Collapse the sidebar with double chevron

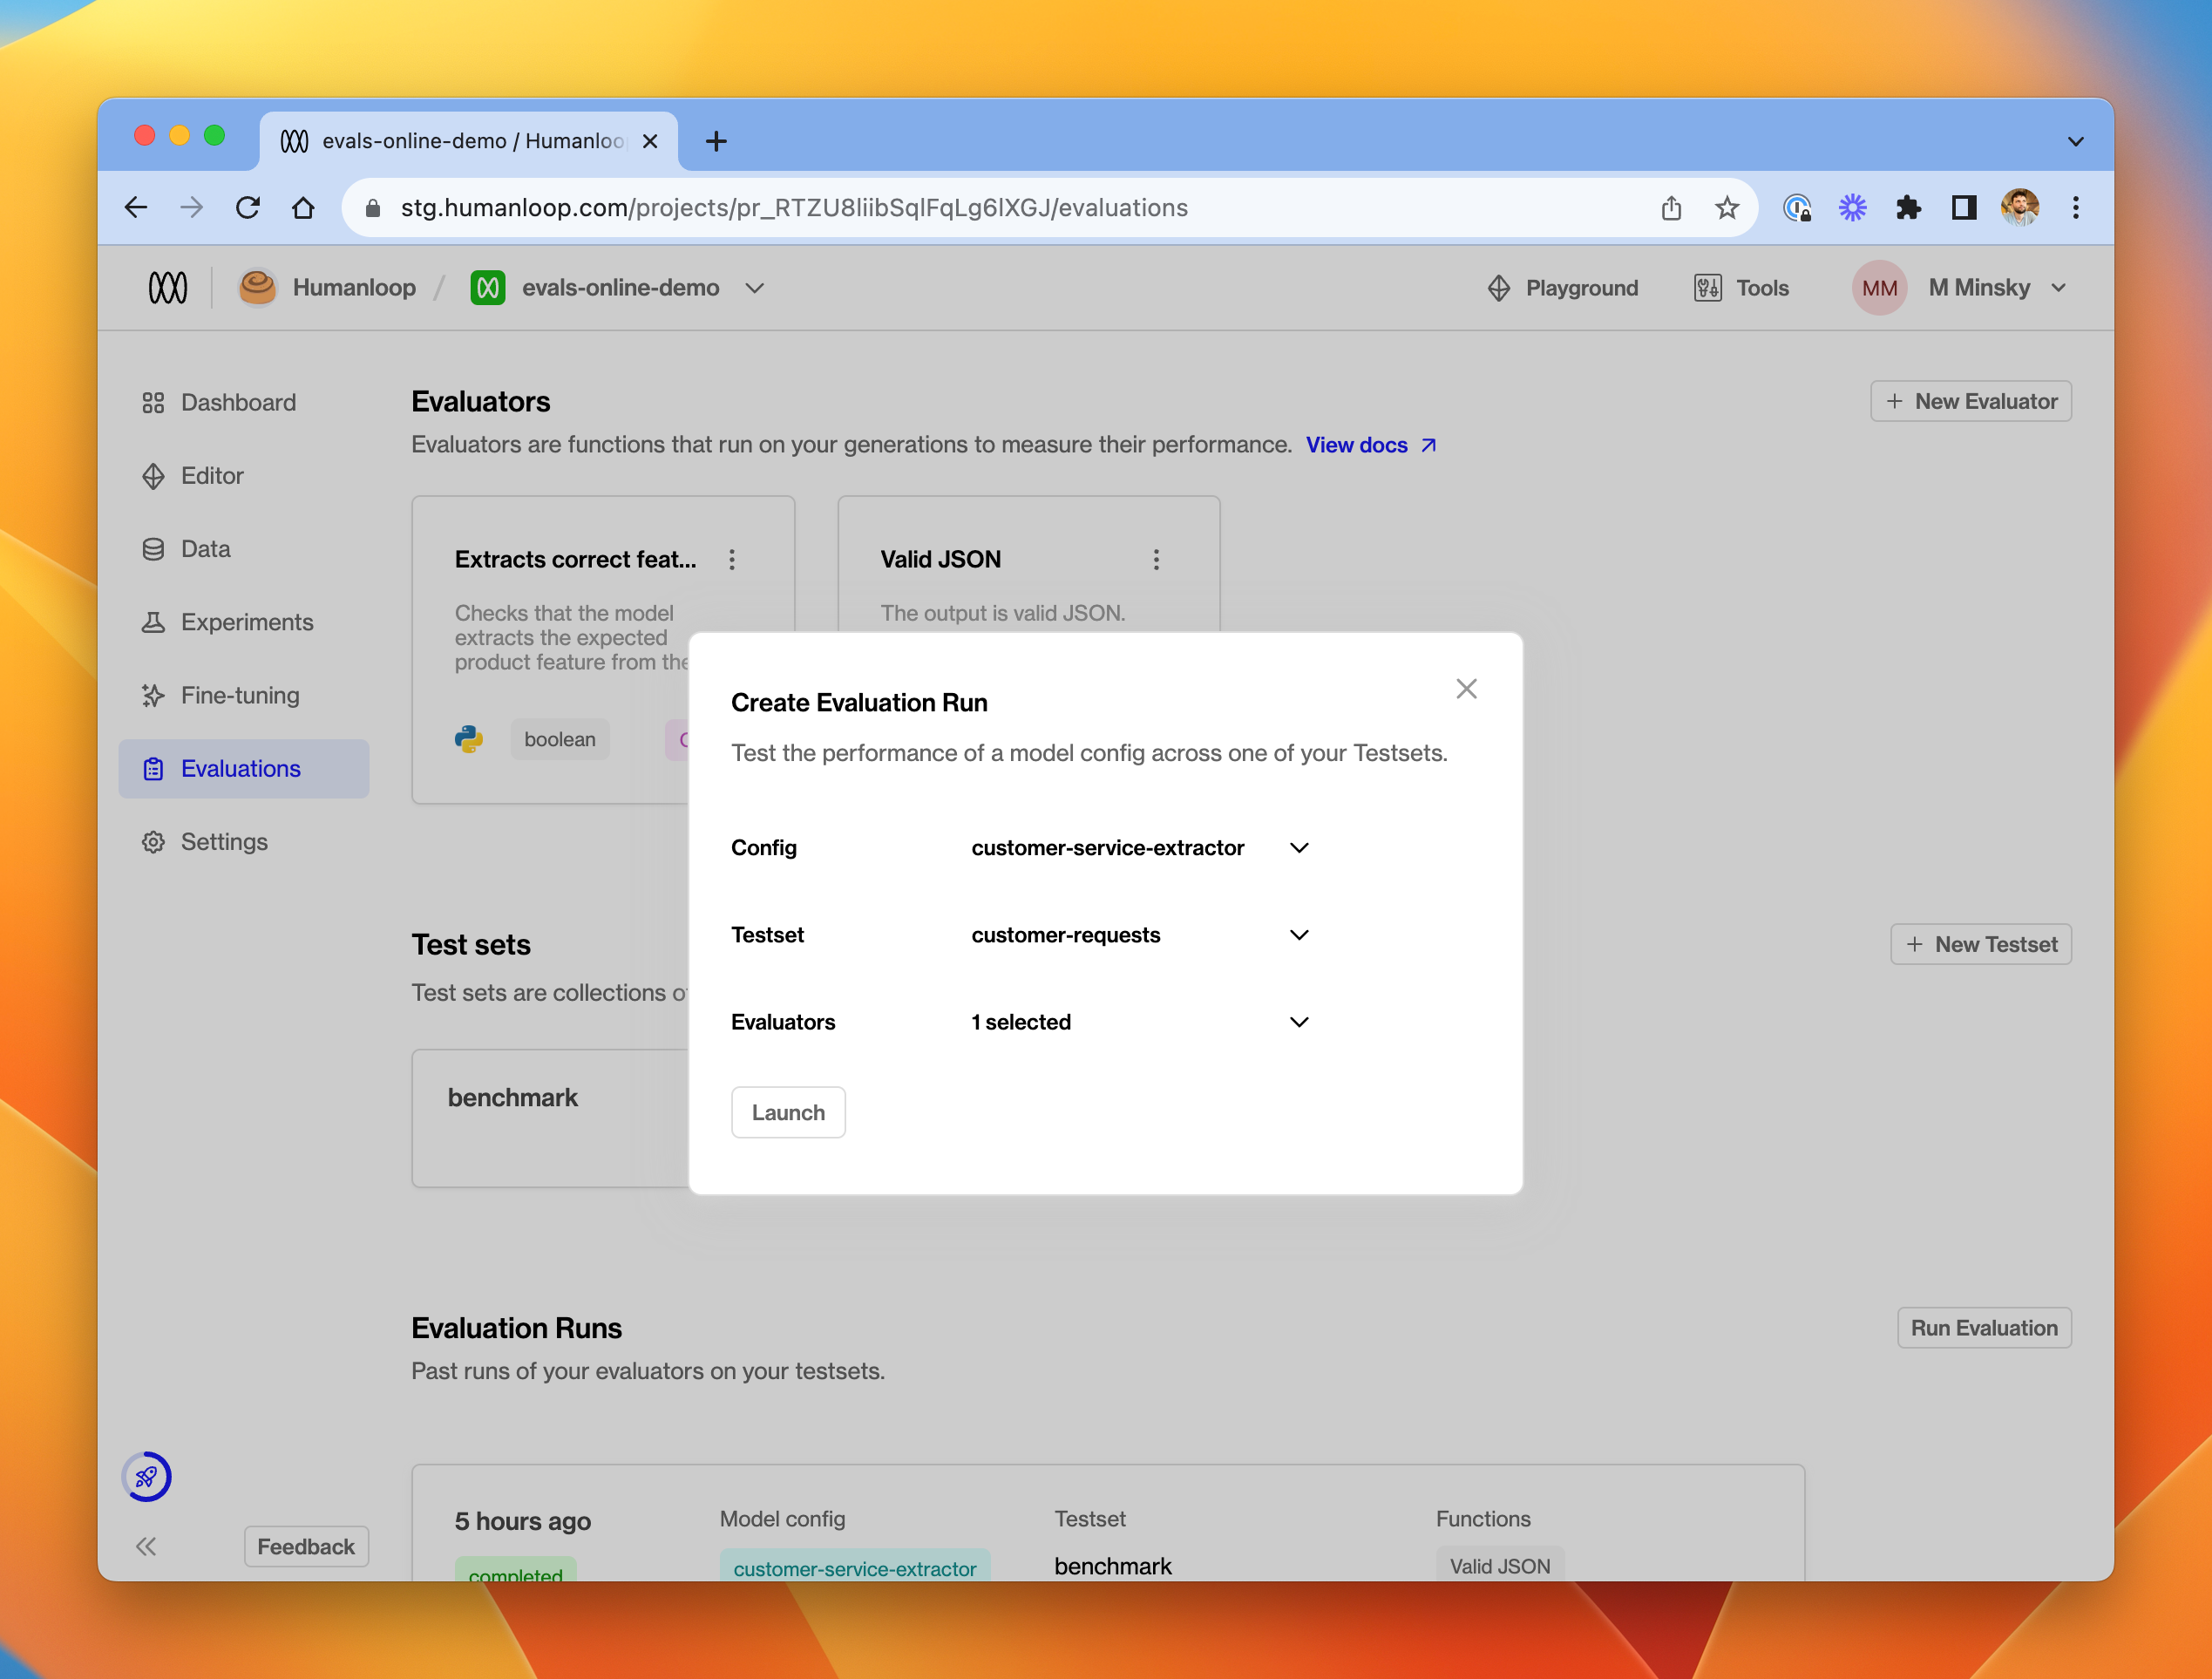tap(146, 1547)
